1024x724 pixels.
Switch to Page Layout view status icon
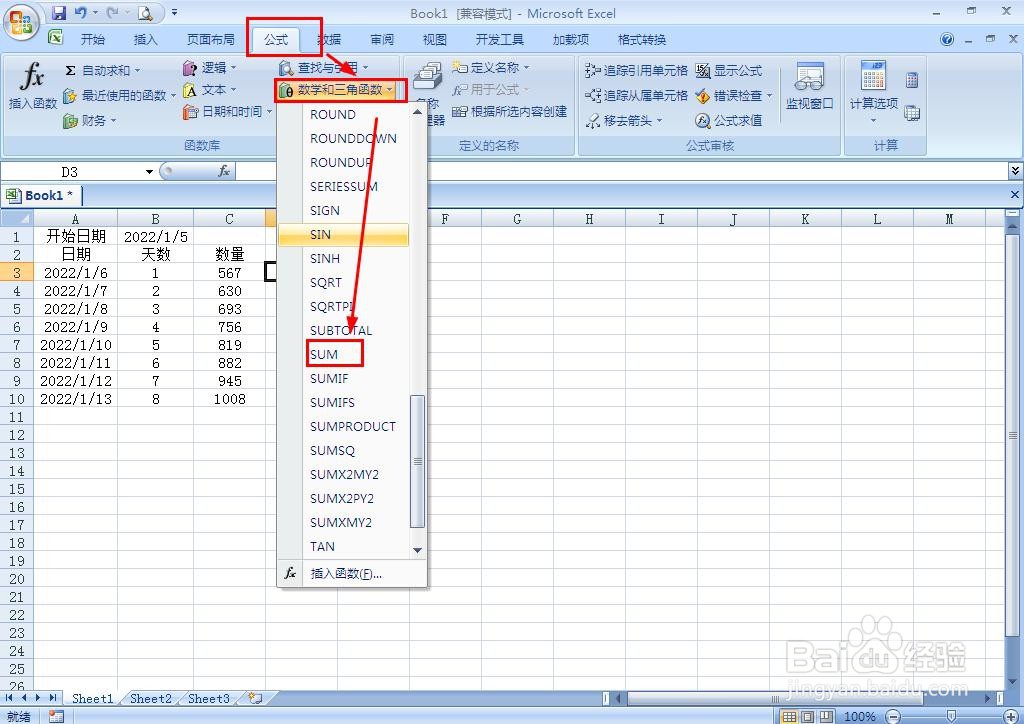click(x=808, y=717)
